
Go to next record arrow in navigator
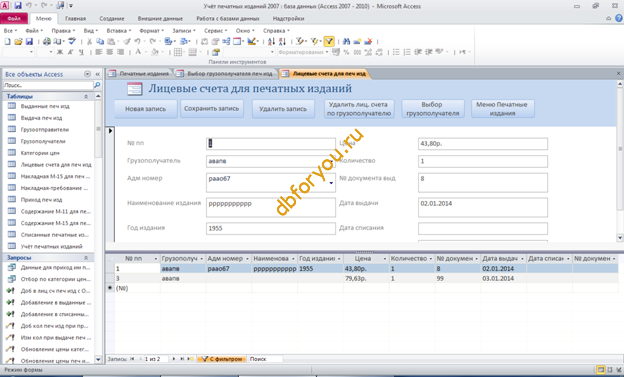[174, 359]
